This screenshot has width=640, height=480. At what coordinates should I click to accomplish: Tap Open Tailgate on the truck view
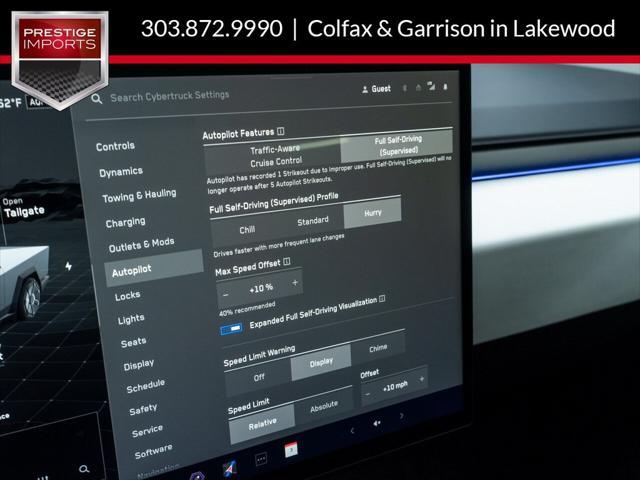tap(23, 208)
